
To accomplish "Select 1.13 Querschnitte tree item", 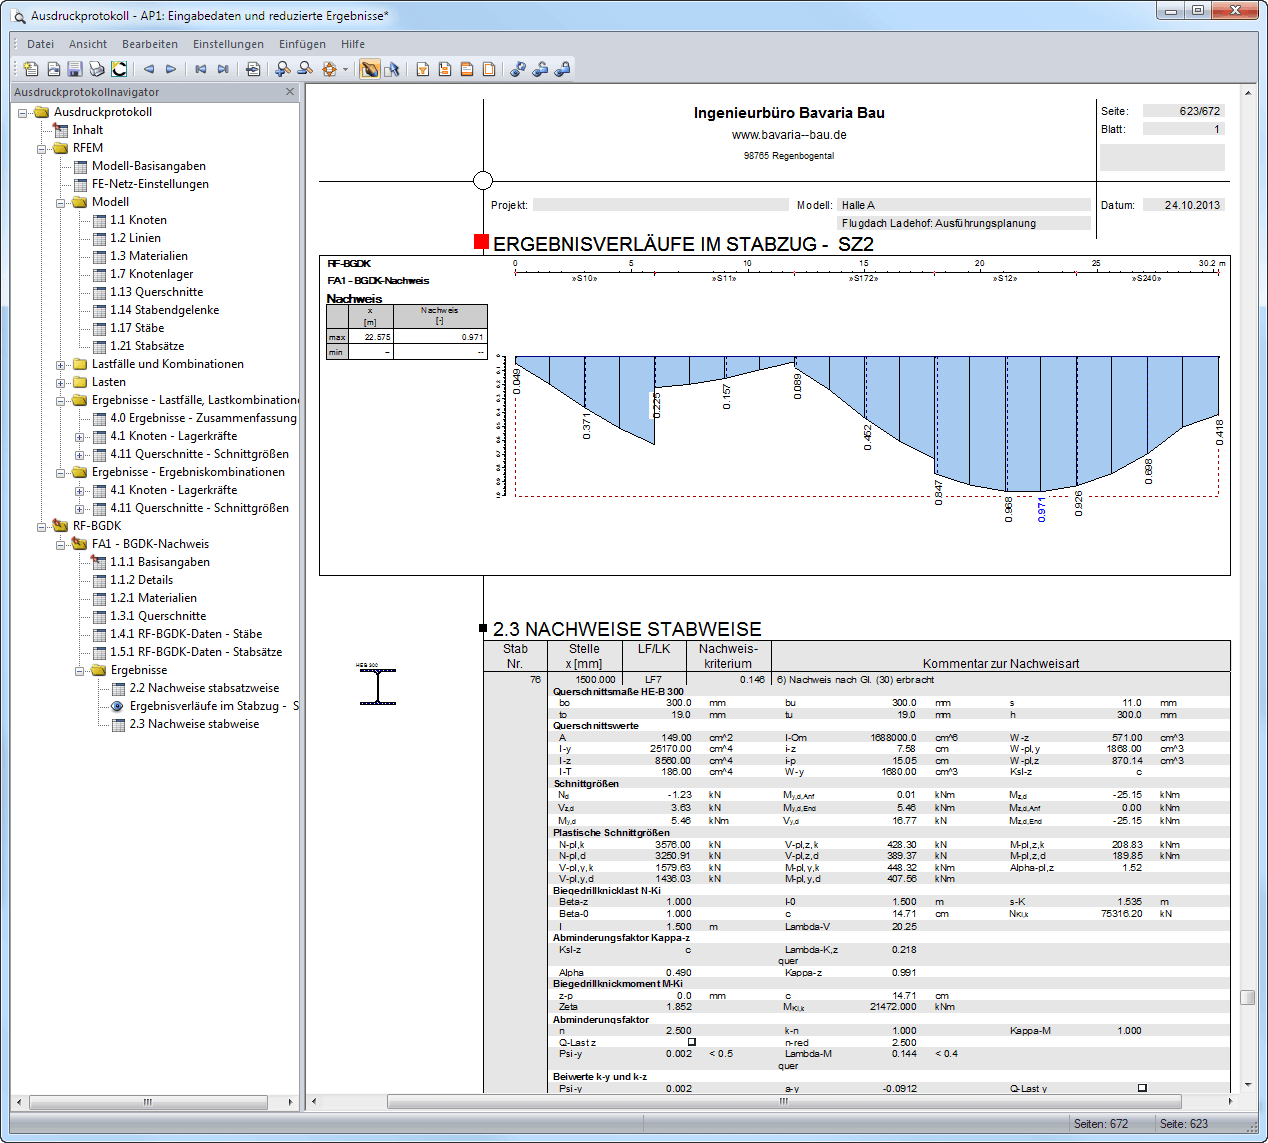I will (x=156, y=292).
